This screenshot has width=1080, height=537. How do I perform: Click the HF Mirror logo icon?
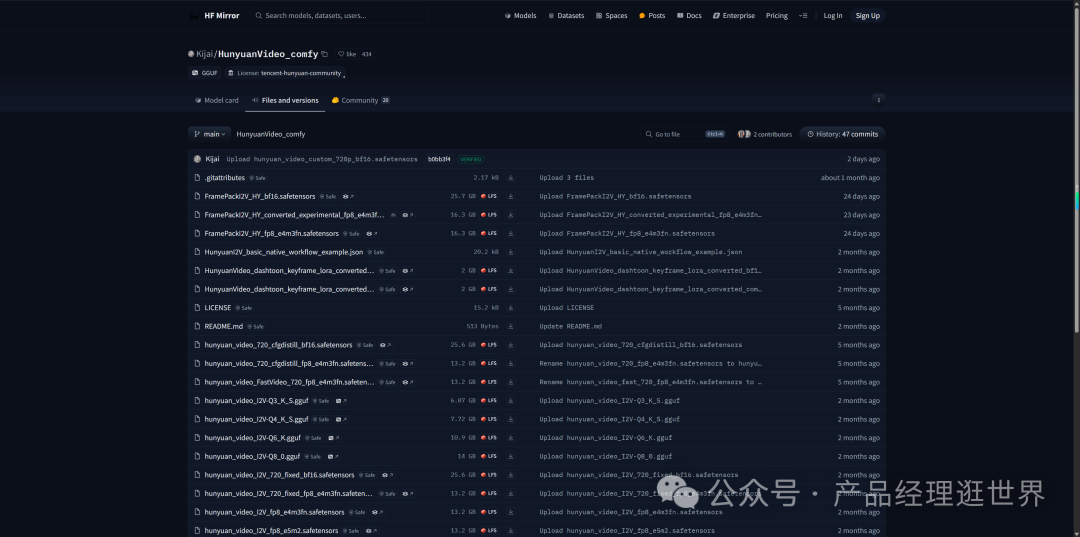pos(194,15)
